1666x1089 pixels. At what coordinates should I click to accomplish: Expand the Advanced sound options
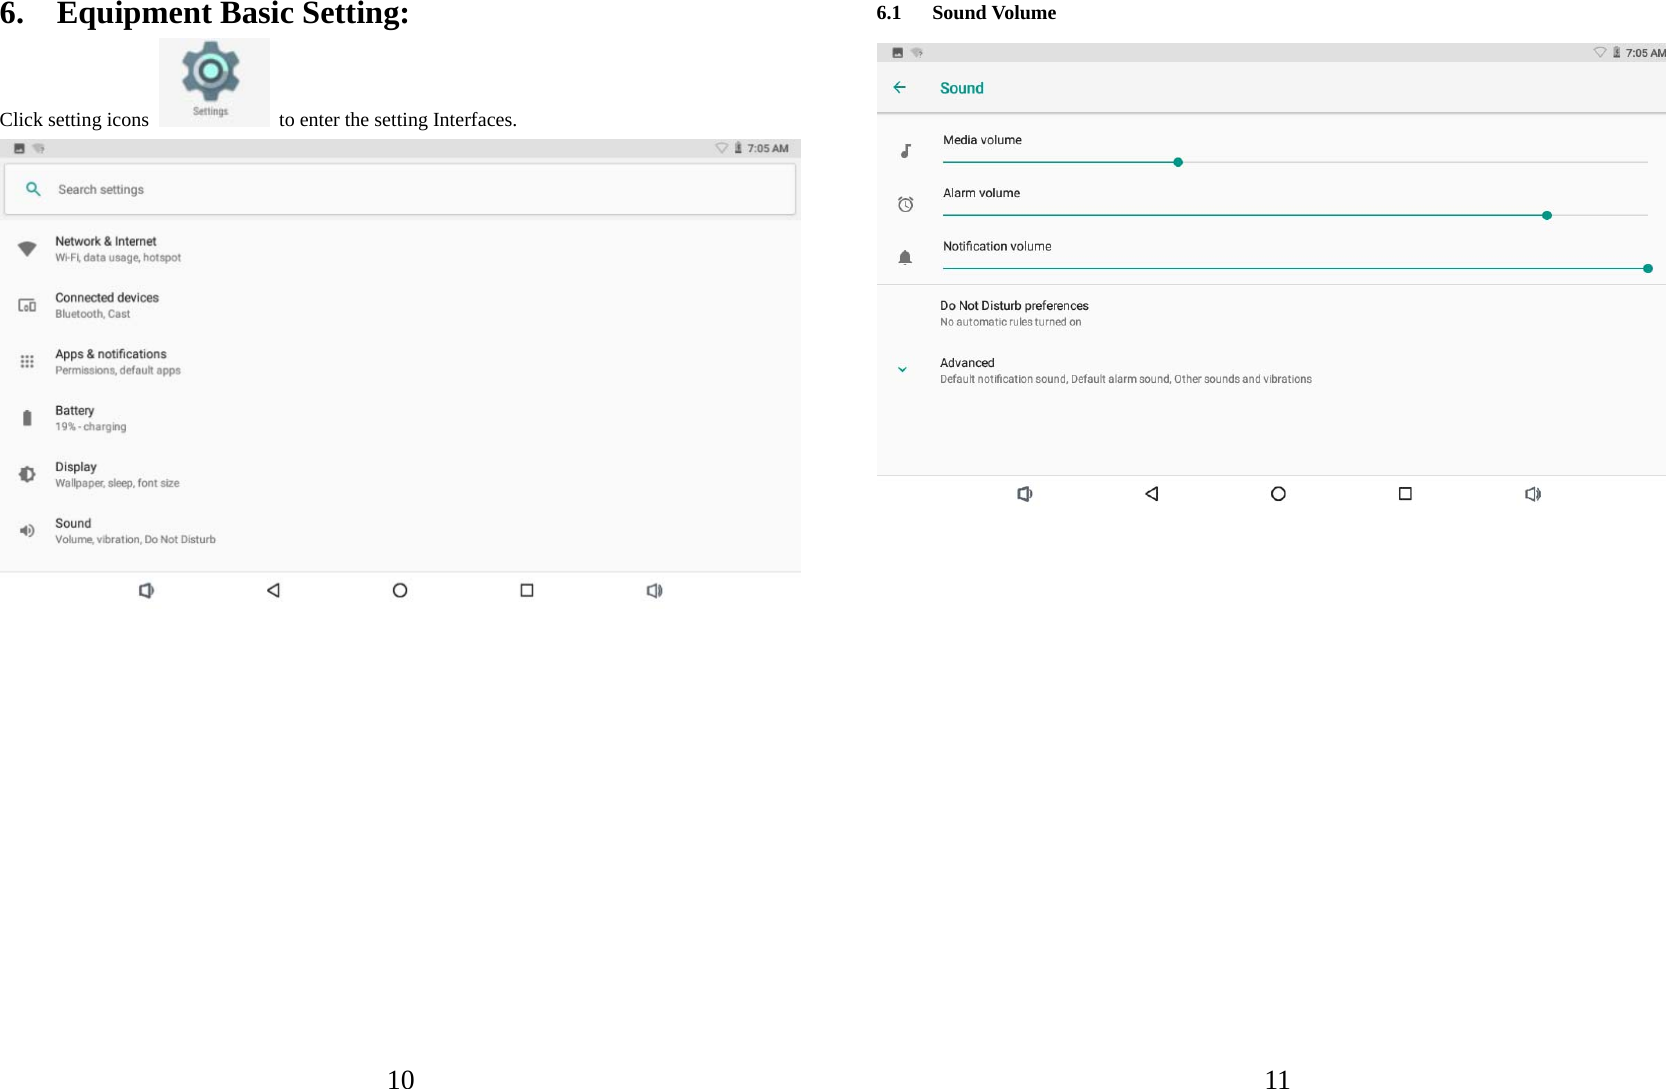[x=965, y=362]
